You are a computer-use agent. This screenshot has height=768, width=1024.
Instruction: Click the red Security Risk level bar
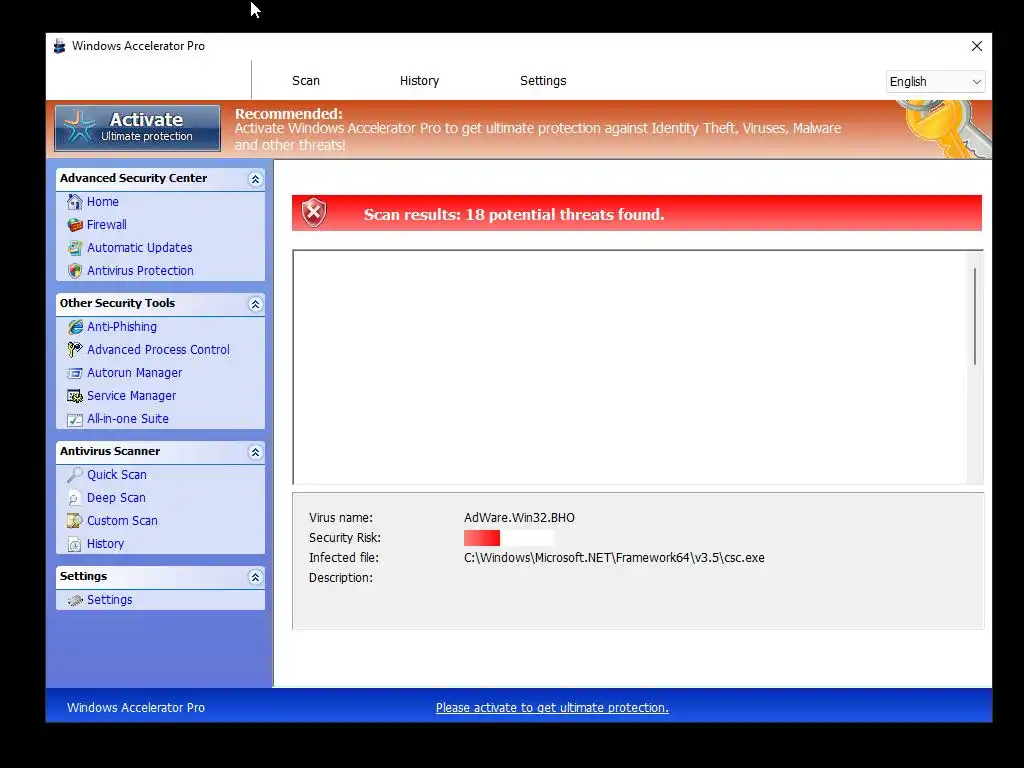tap(482, 538)
